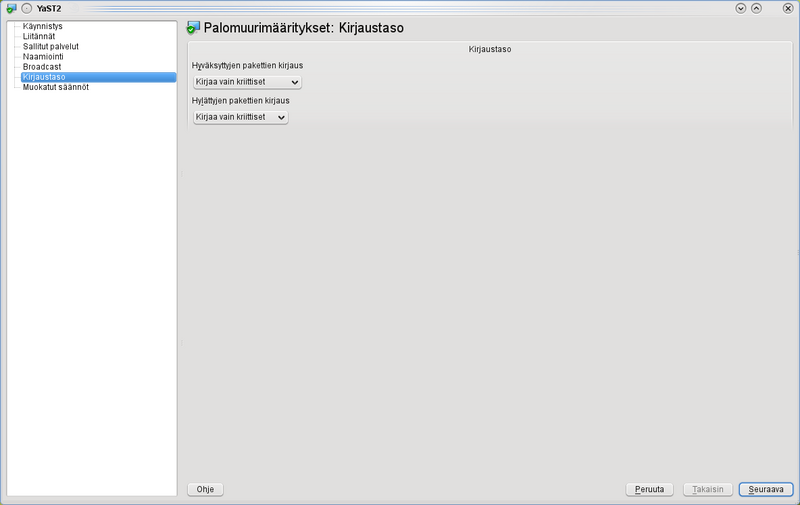800x505 pixels.
Task: Click the Ohje help button
Action: click(206, 489)
